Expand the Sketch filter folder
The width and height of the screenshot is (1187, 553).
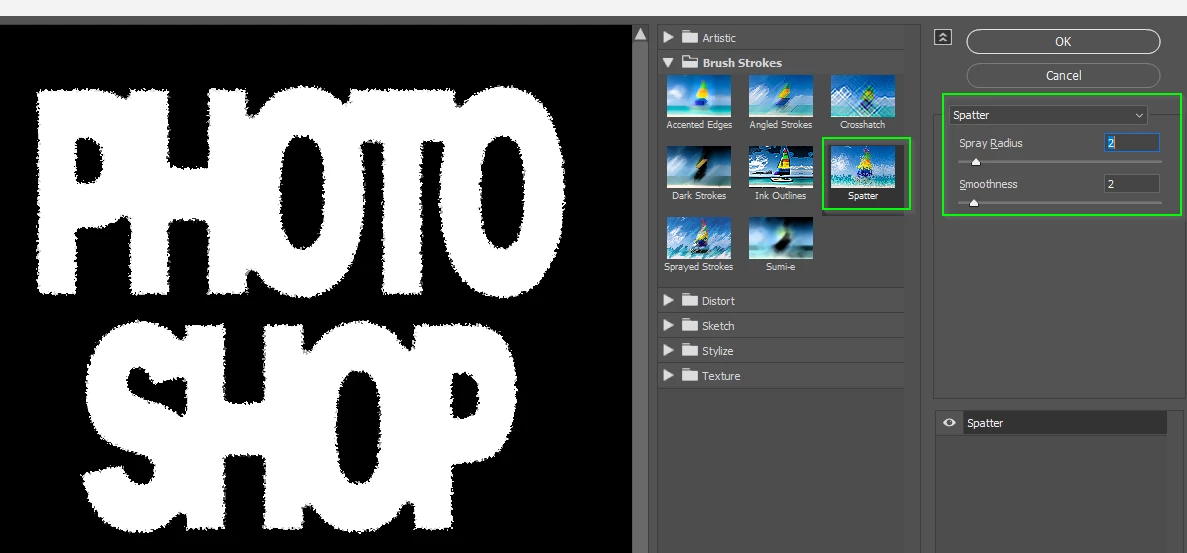pyautogui.click(x=668, y=325)
